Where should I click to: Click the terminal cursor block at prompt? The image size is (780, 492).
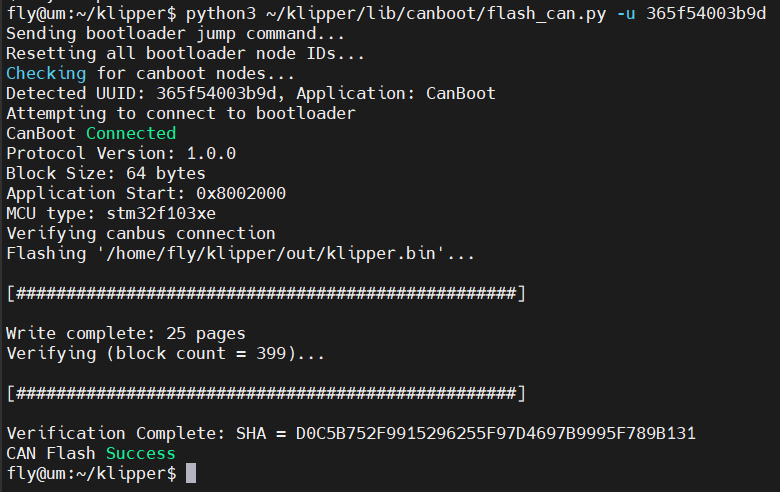click(191, 473)
